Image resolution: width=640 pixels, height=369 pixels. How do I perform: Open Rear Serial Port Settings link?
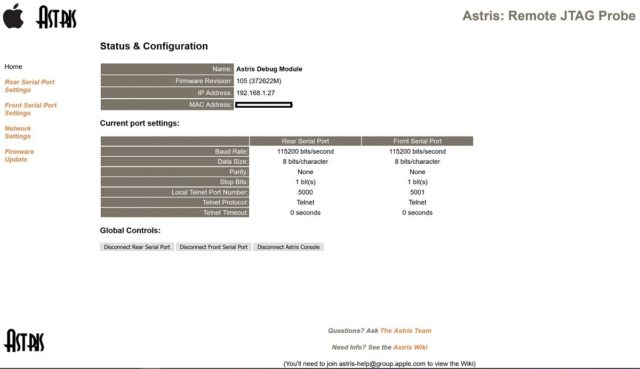(x=29, y=86)
